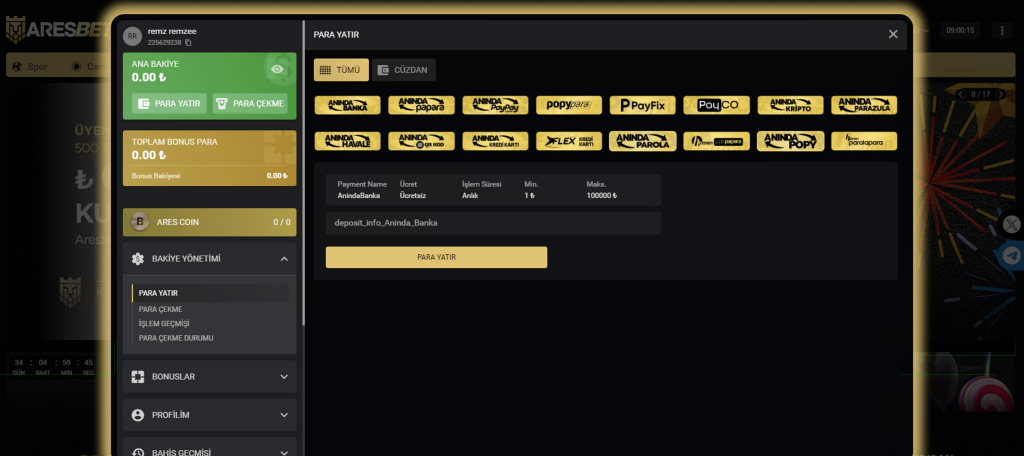Pick the PopyPara payment tile
The height and width of the screenshot is (456, 1024).
coord(569,105)
